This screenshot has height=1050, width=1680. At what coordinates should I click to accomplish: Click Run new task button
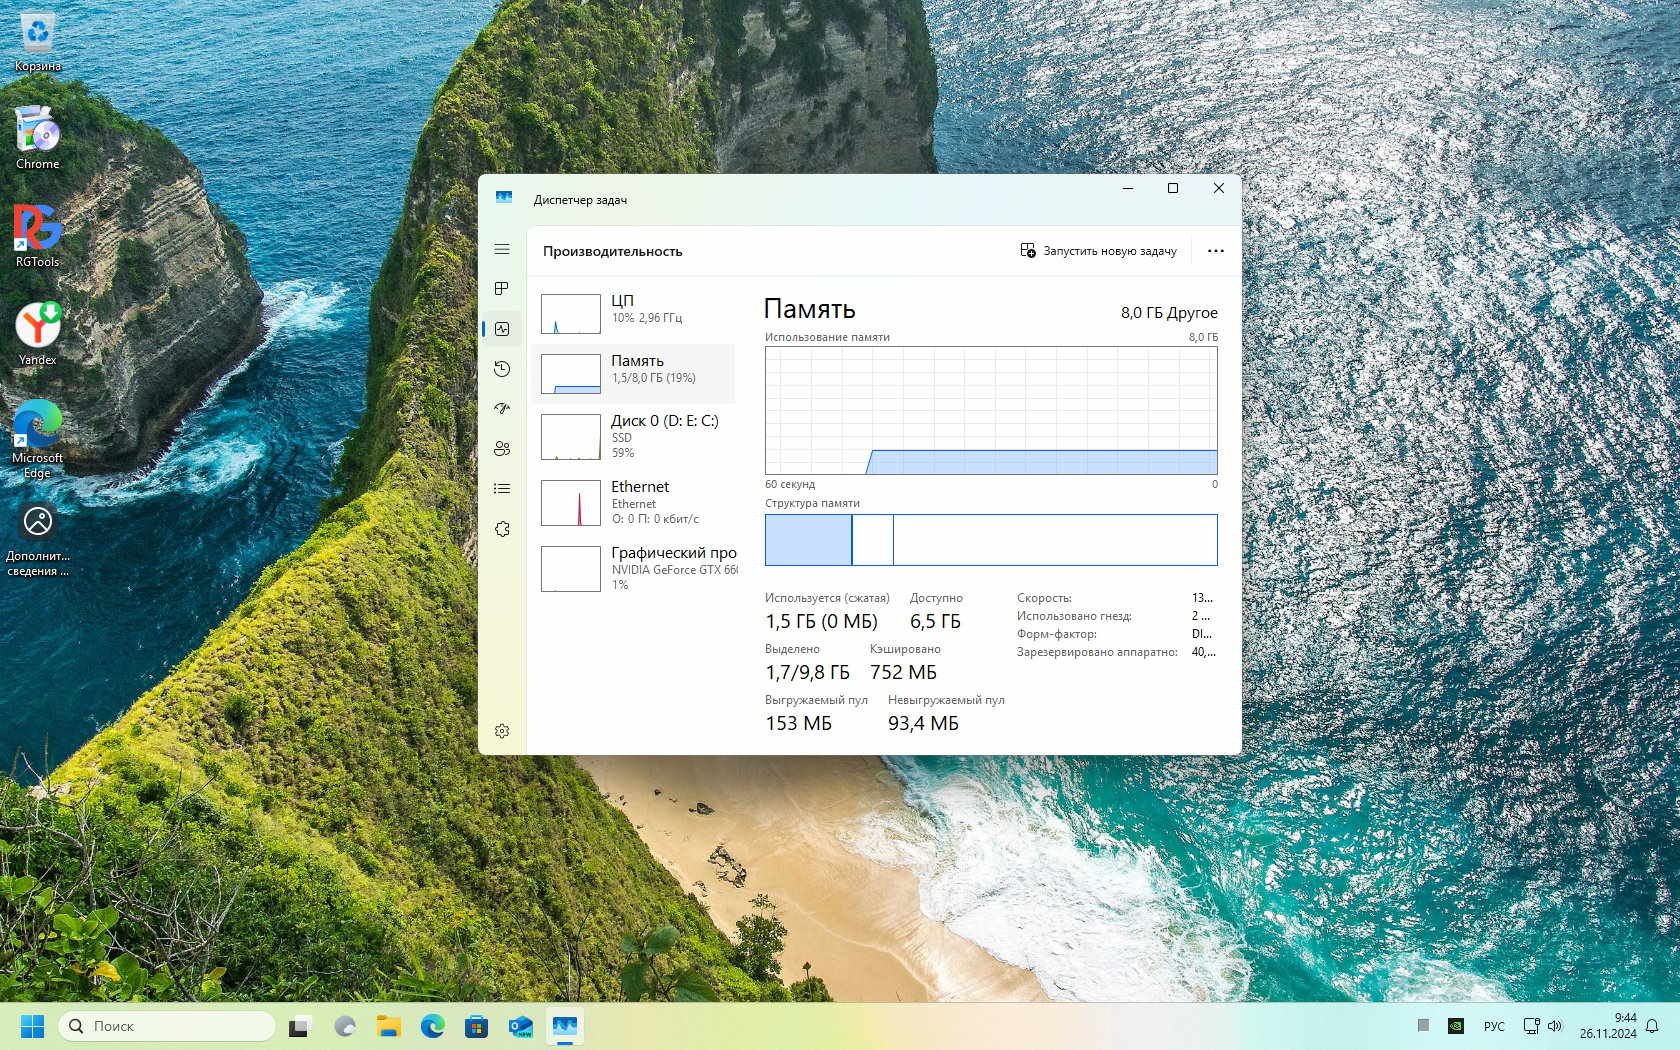click(1098, 251)
